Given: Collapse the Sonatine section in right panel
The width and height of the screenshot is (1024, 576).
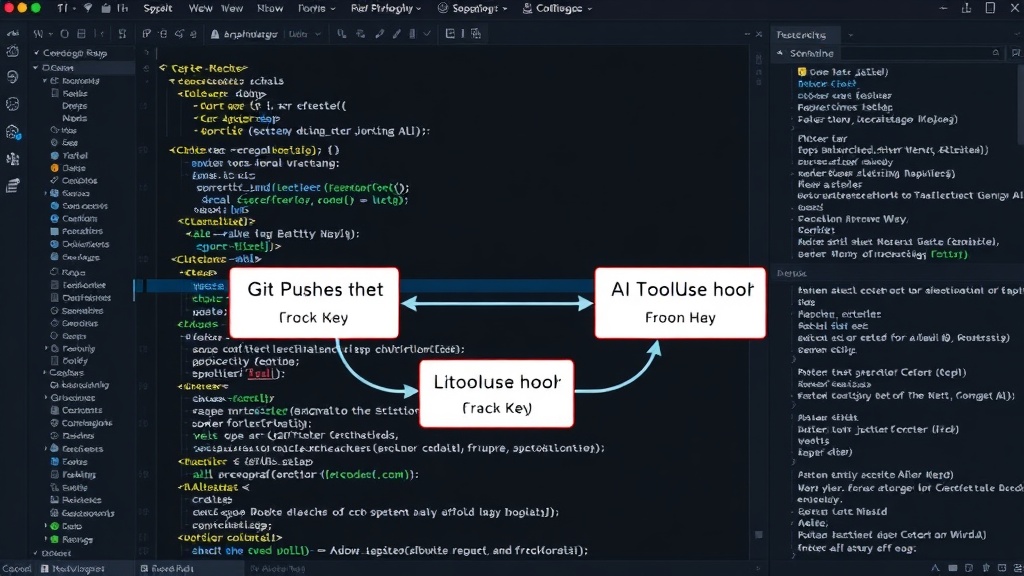Looking at the screenshot, I should coord(780,54).
